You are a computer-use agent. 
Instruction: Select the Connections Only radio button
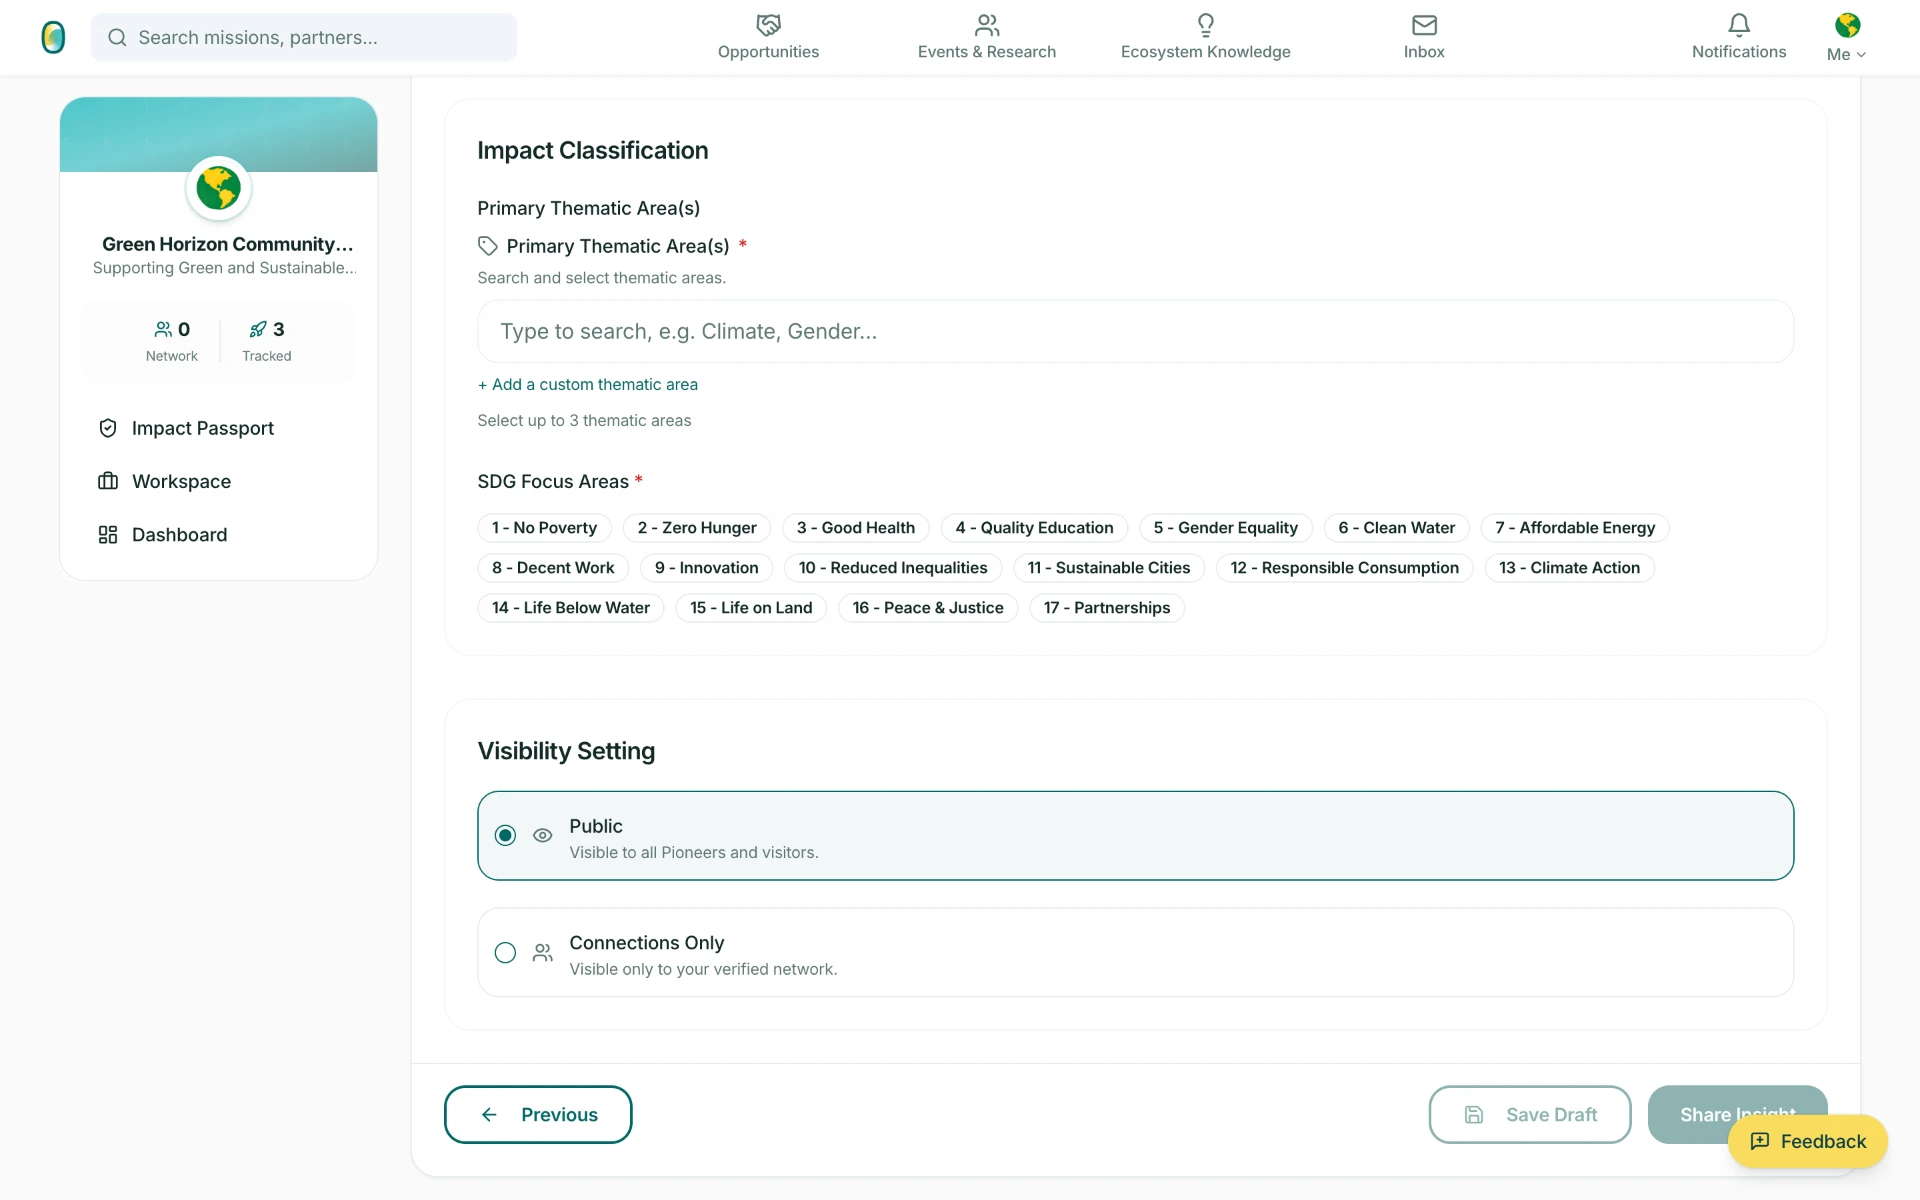506,952
